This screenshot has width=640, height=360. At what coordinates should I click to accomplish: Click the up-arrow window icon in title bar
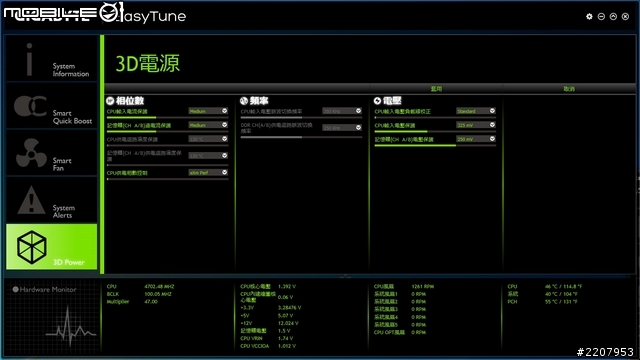point(613,16)
